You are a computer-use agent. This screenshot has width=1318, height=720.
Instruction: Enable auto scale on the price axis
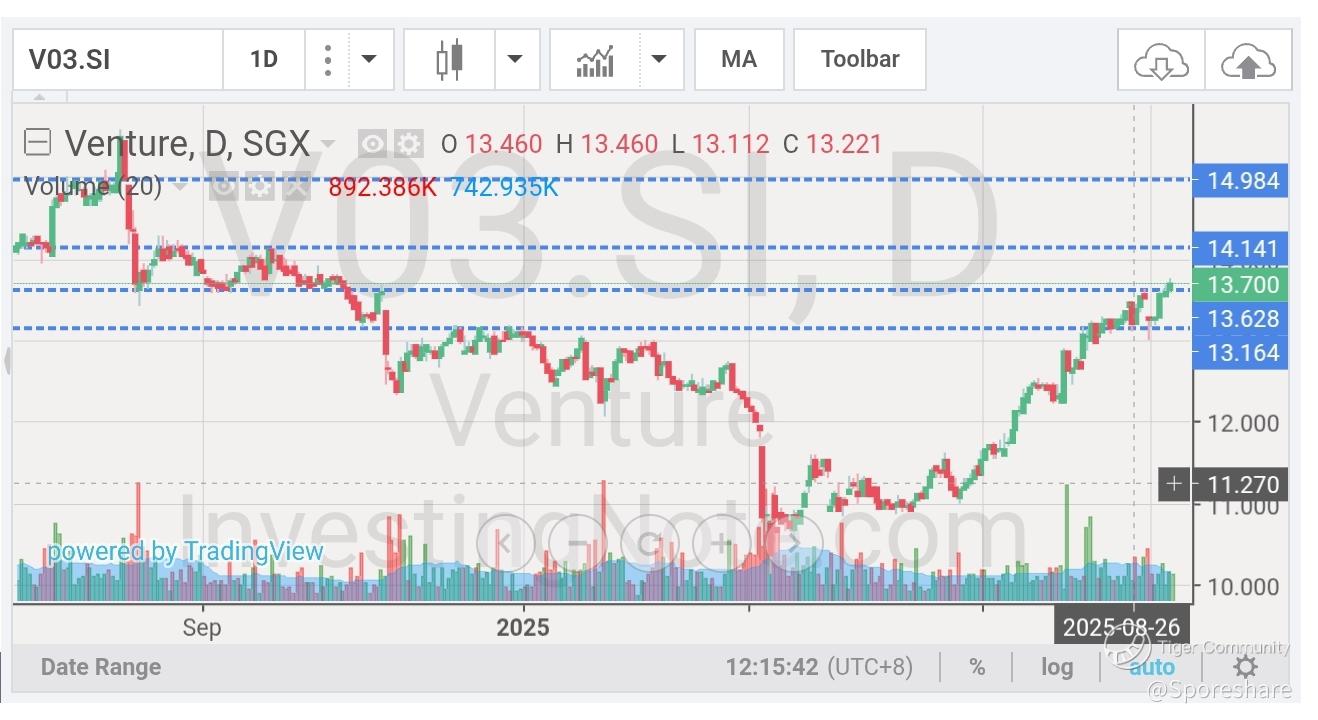1152,667
